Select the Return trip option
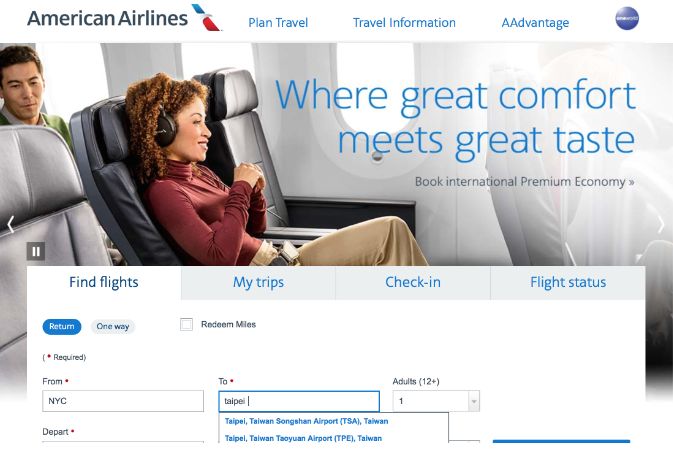The height and width of the screenshot is (450, 673). point(62,326)
